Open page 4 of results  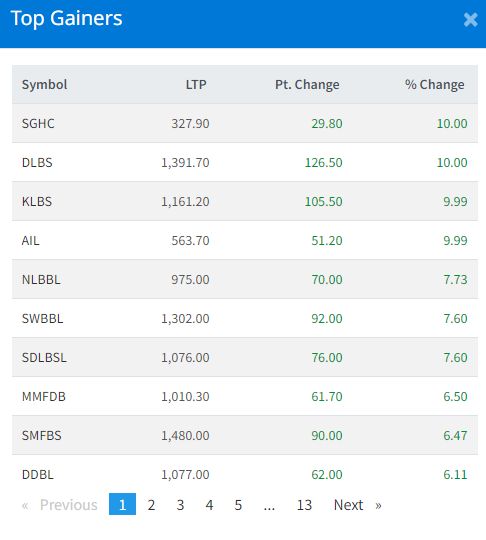point(209,505)
